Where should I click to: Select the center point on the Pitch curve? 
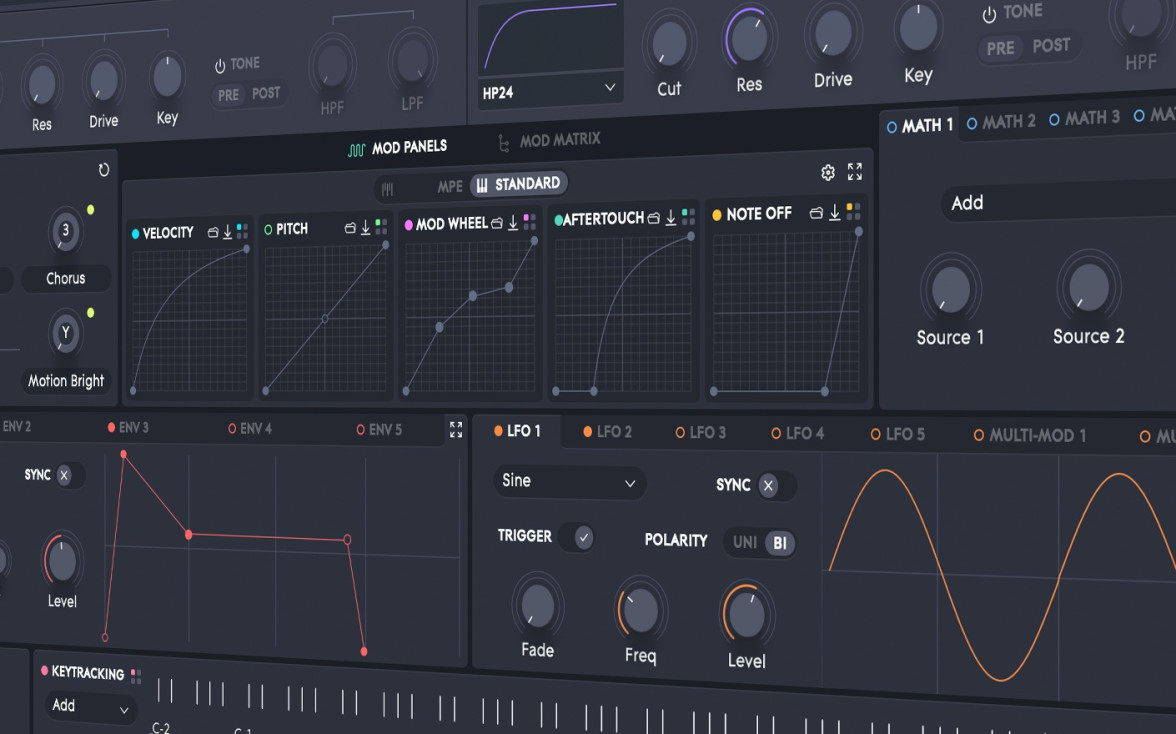point(325,319)
